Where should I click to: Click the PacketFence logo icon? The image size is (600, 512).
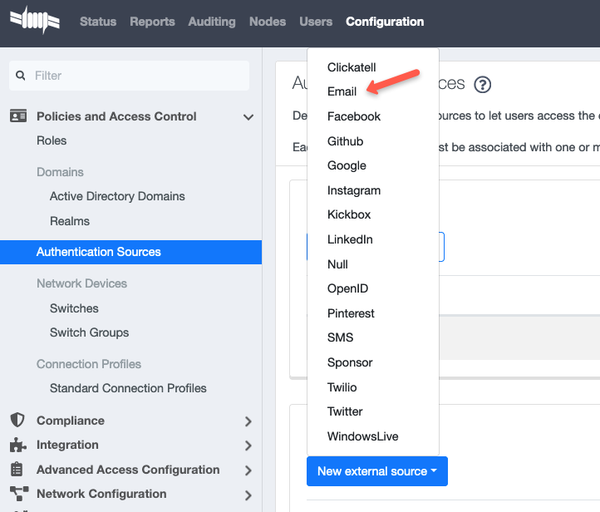[x=35, y=21]
